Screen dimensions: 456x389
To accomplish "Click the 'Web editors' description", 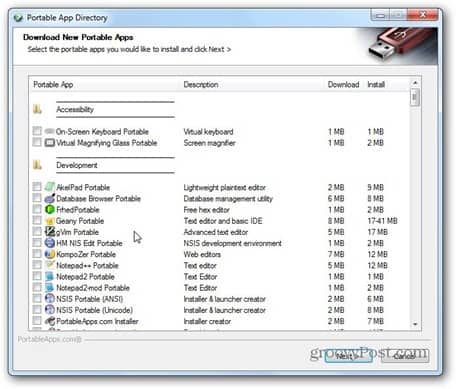I will [202, 254].
